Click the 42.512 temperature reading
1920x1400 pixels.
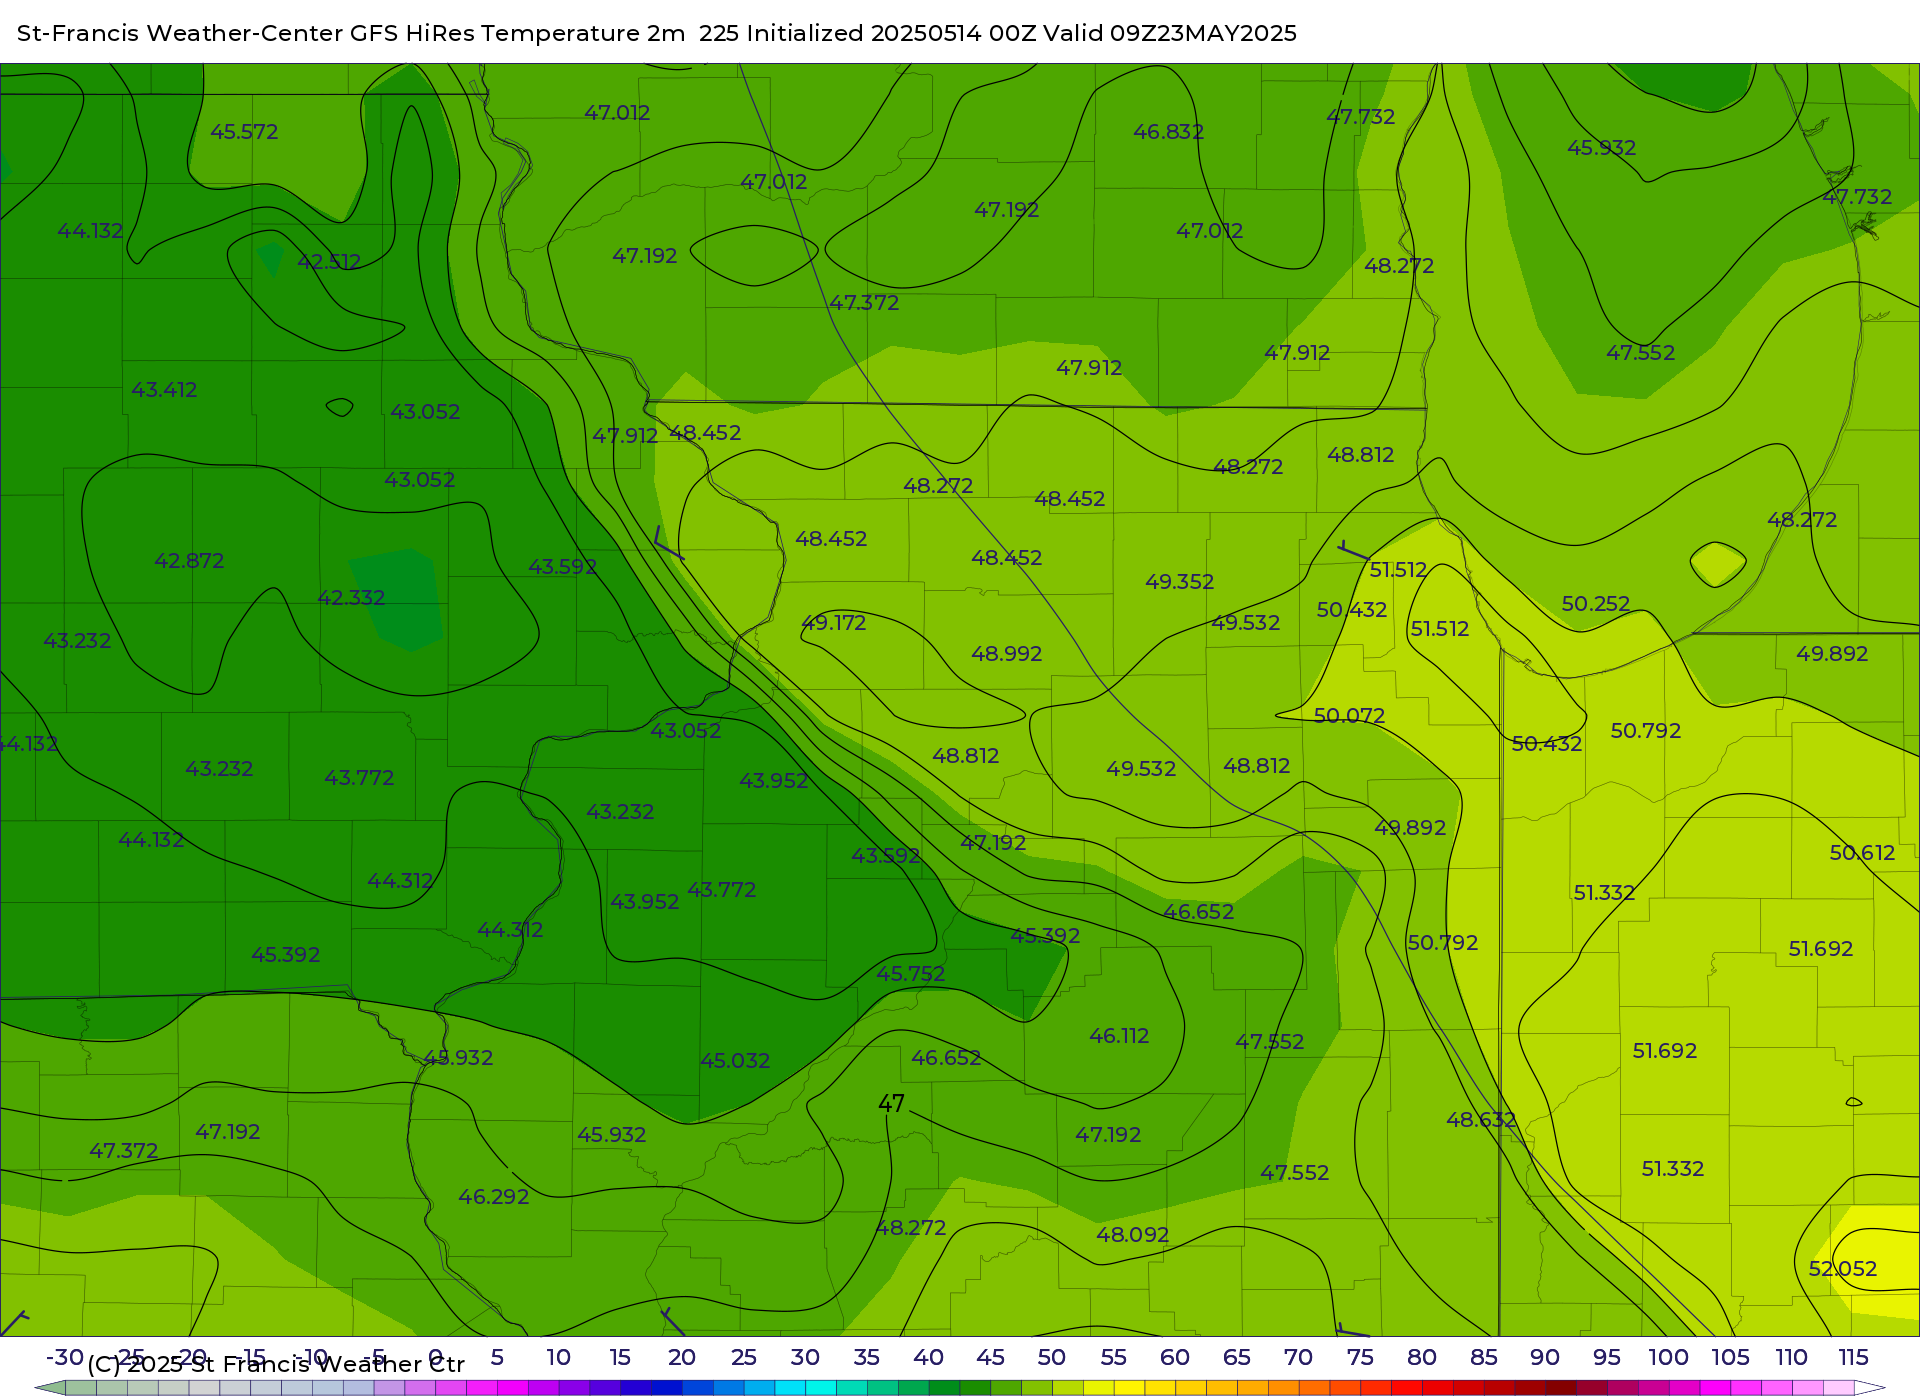point(329,262)
